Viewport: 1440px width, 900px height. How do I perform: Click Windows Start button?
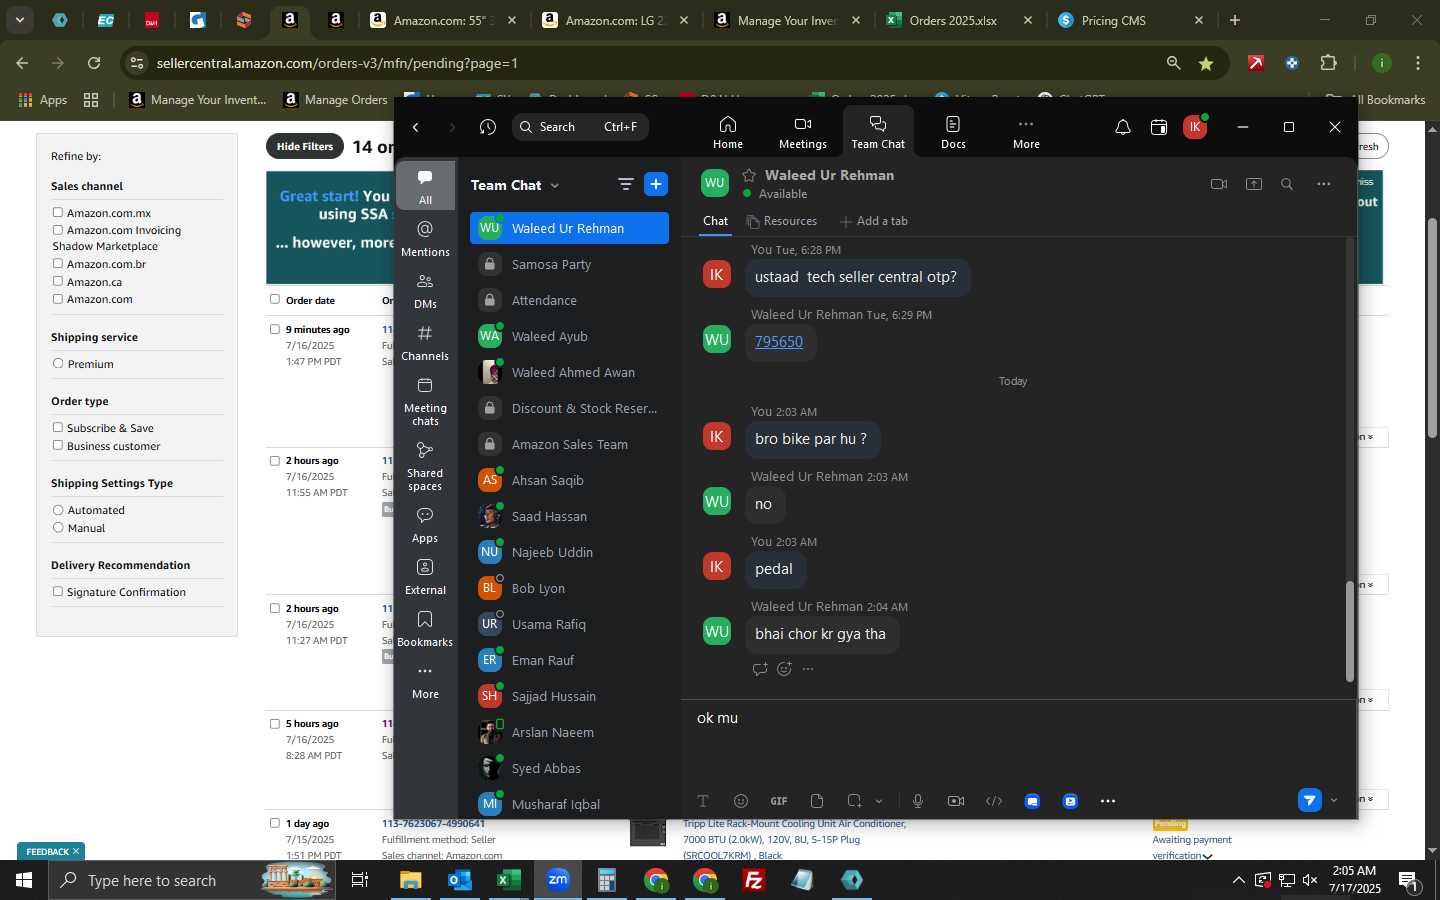[23, 880]
